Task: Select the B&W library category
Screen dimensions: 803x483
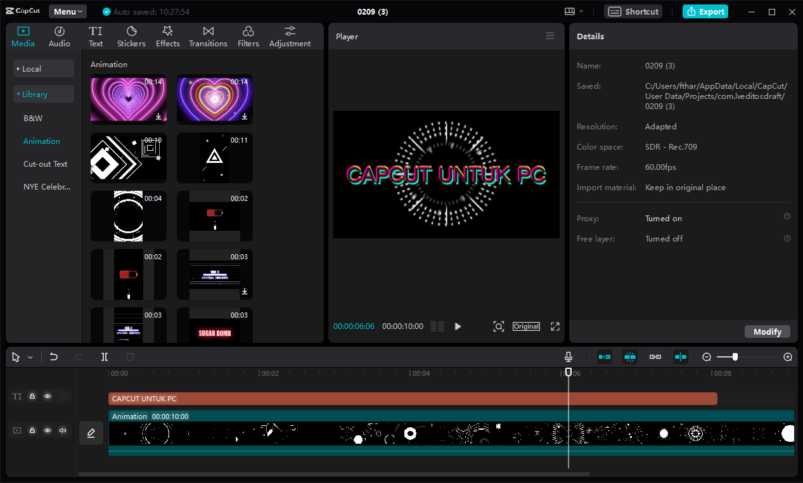Action: 33,118
